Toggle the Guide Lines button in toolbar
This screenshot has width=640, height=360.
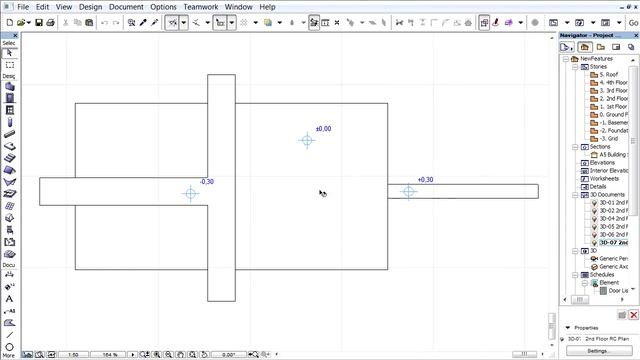click(173, 22)
